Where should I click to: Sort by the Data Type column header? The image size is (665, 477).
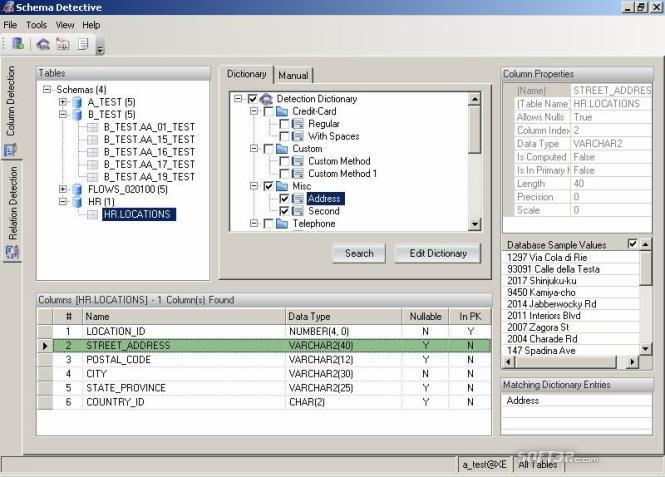pos(343,316)
